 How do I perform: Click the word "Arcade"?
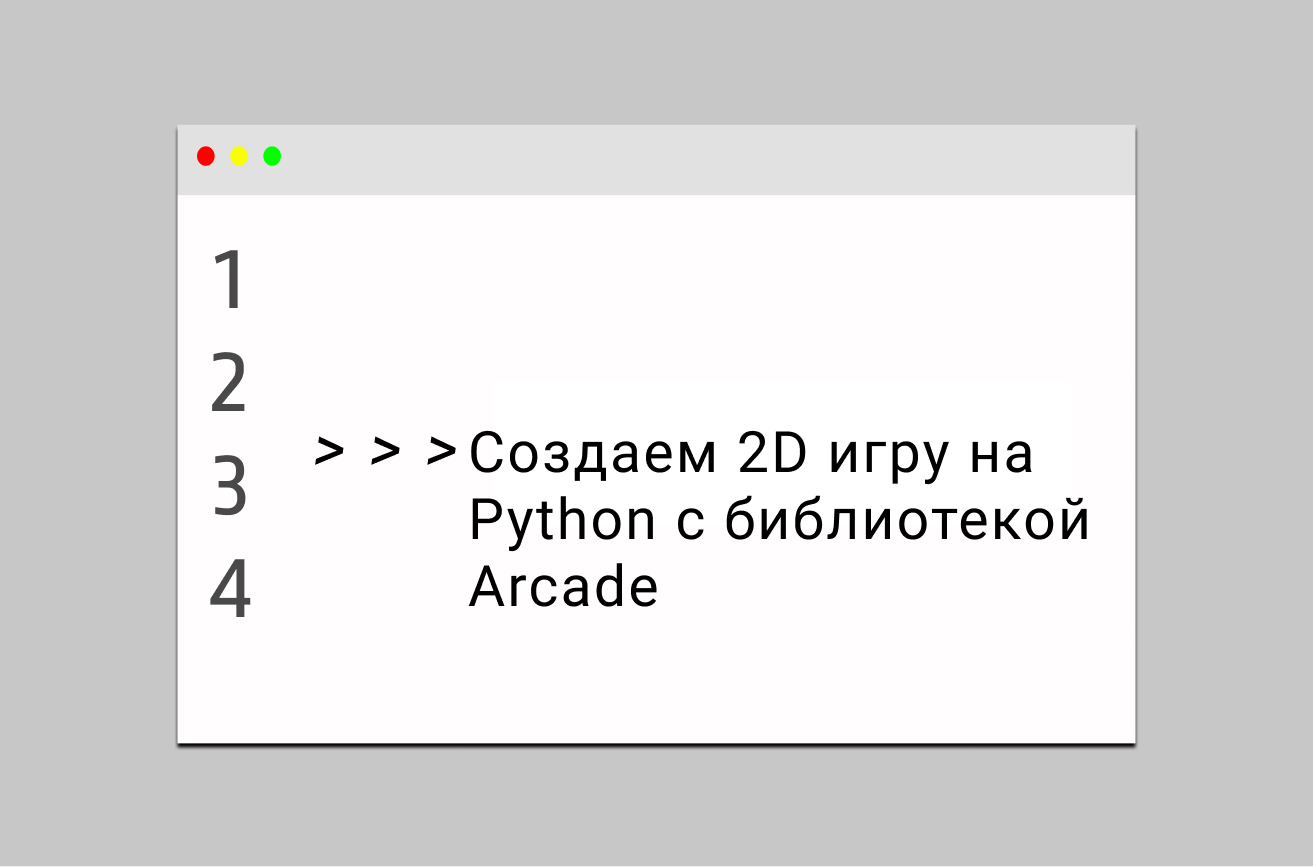tap(563, 588)
